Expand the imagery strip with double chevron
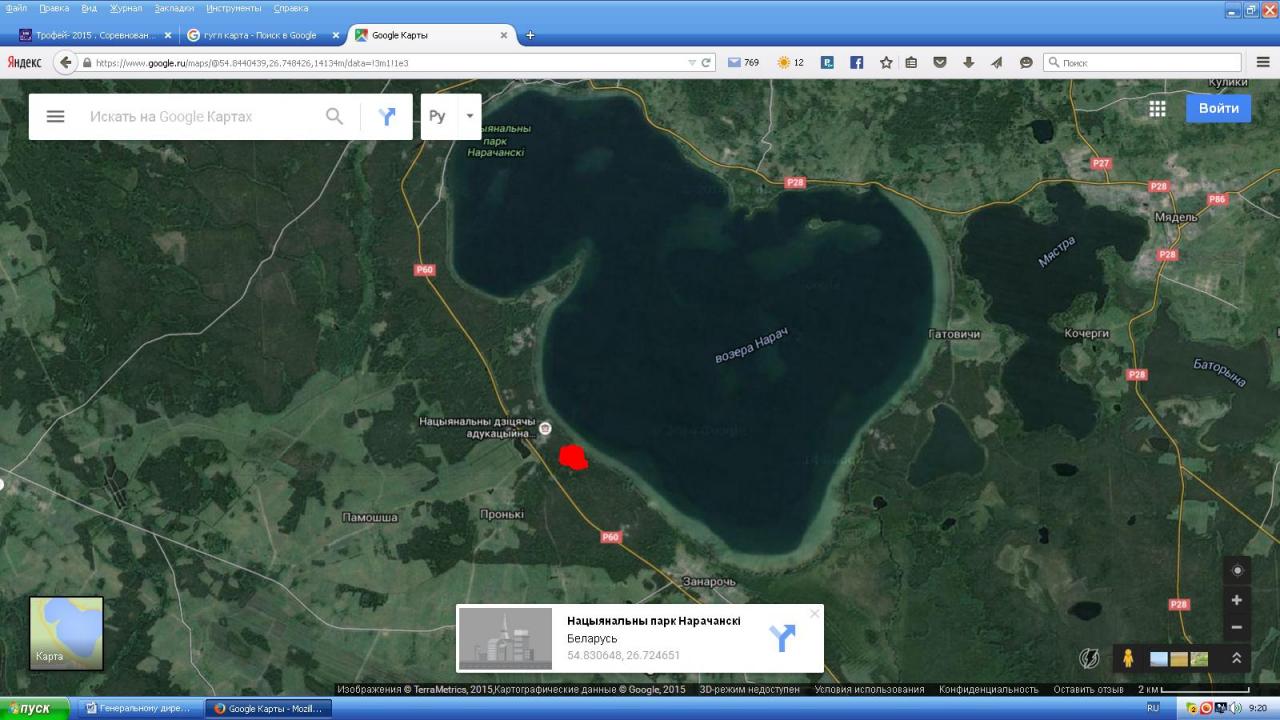 [1237, 658]
